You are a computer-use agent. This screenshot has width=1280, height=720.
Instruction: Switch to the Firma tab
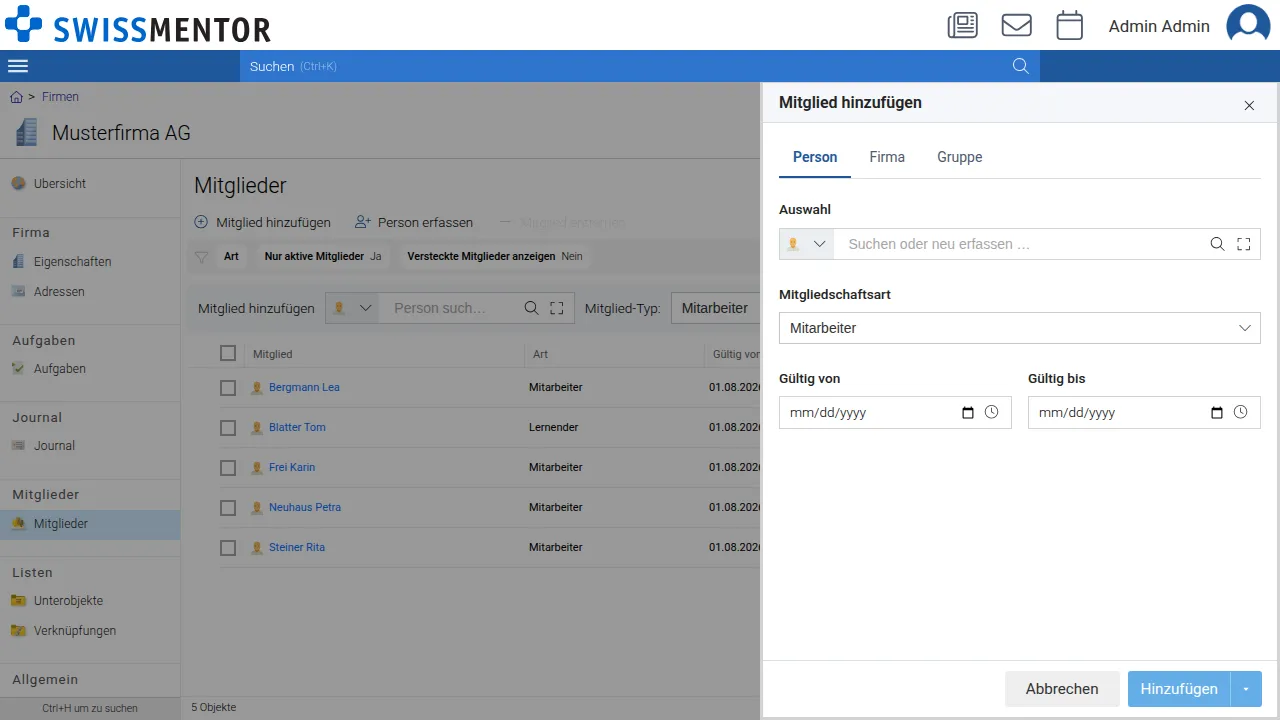pyautogui.click(x=887, y=157)
